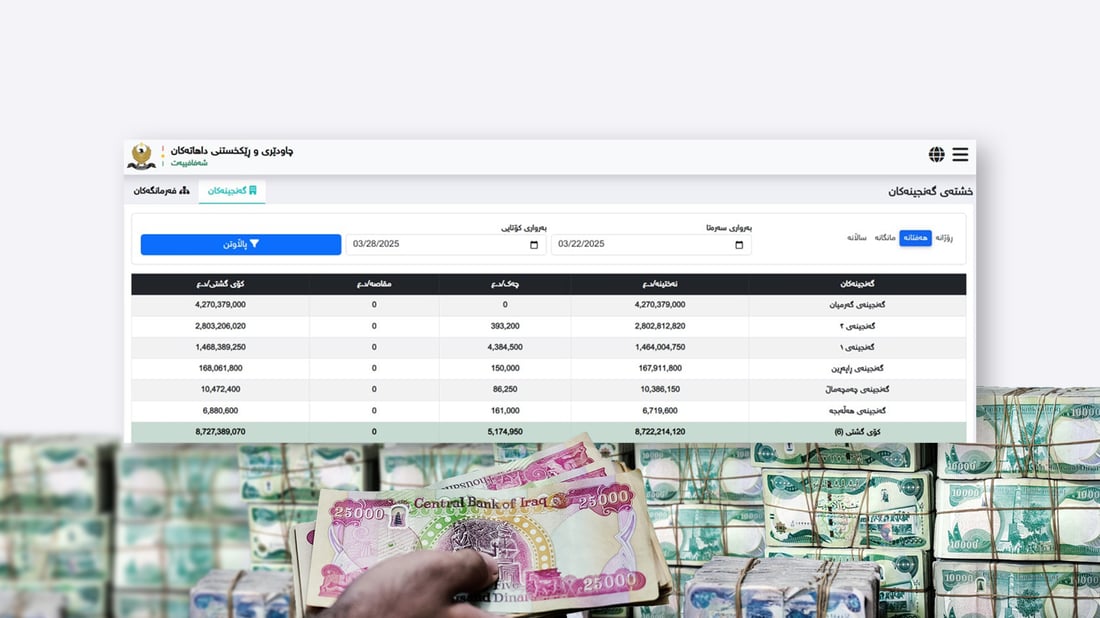Select the هەفتانە (weekly) period option

click(x=915, y=238)
